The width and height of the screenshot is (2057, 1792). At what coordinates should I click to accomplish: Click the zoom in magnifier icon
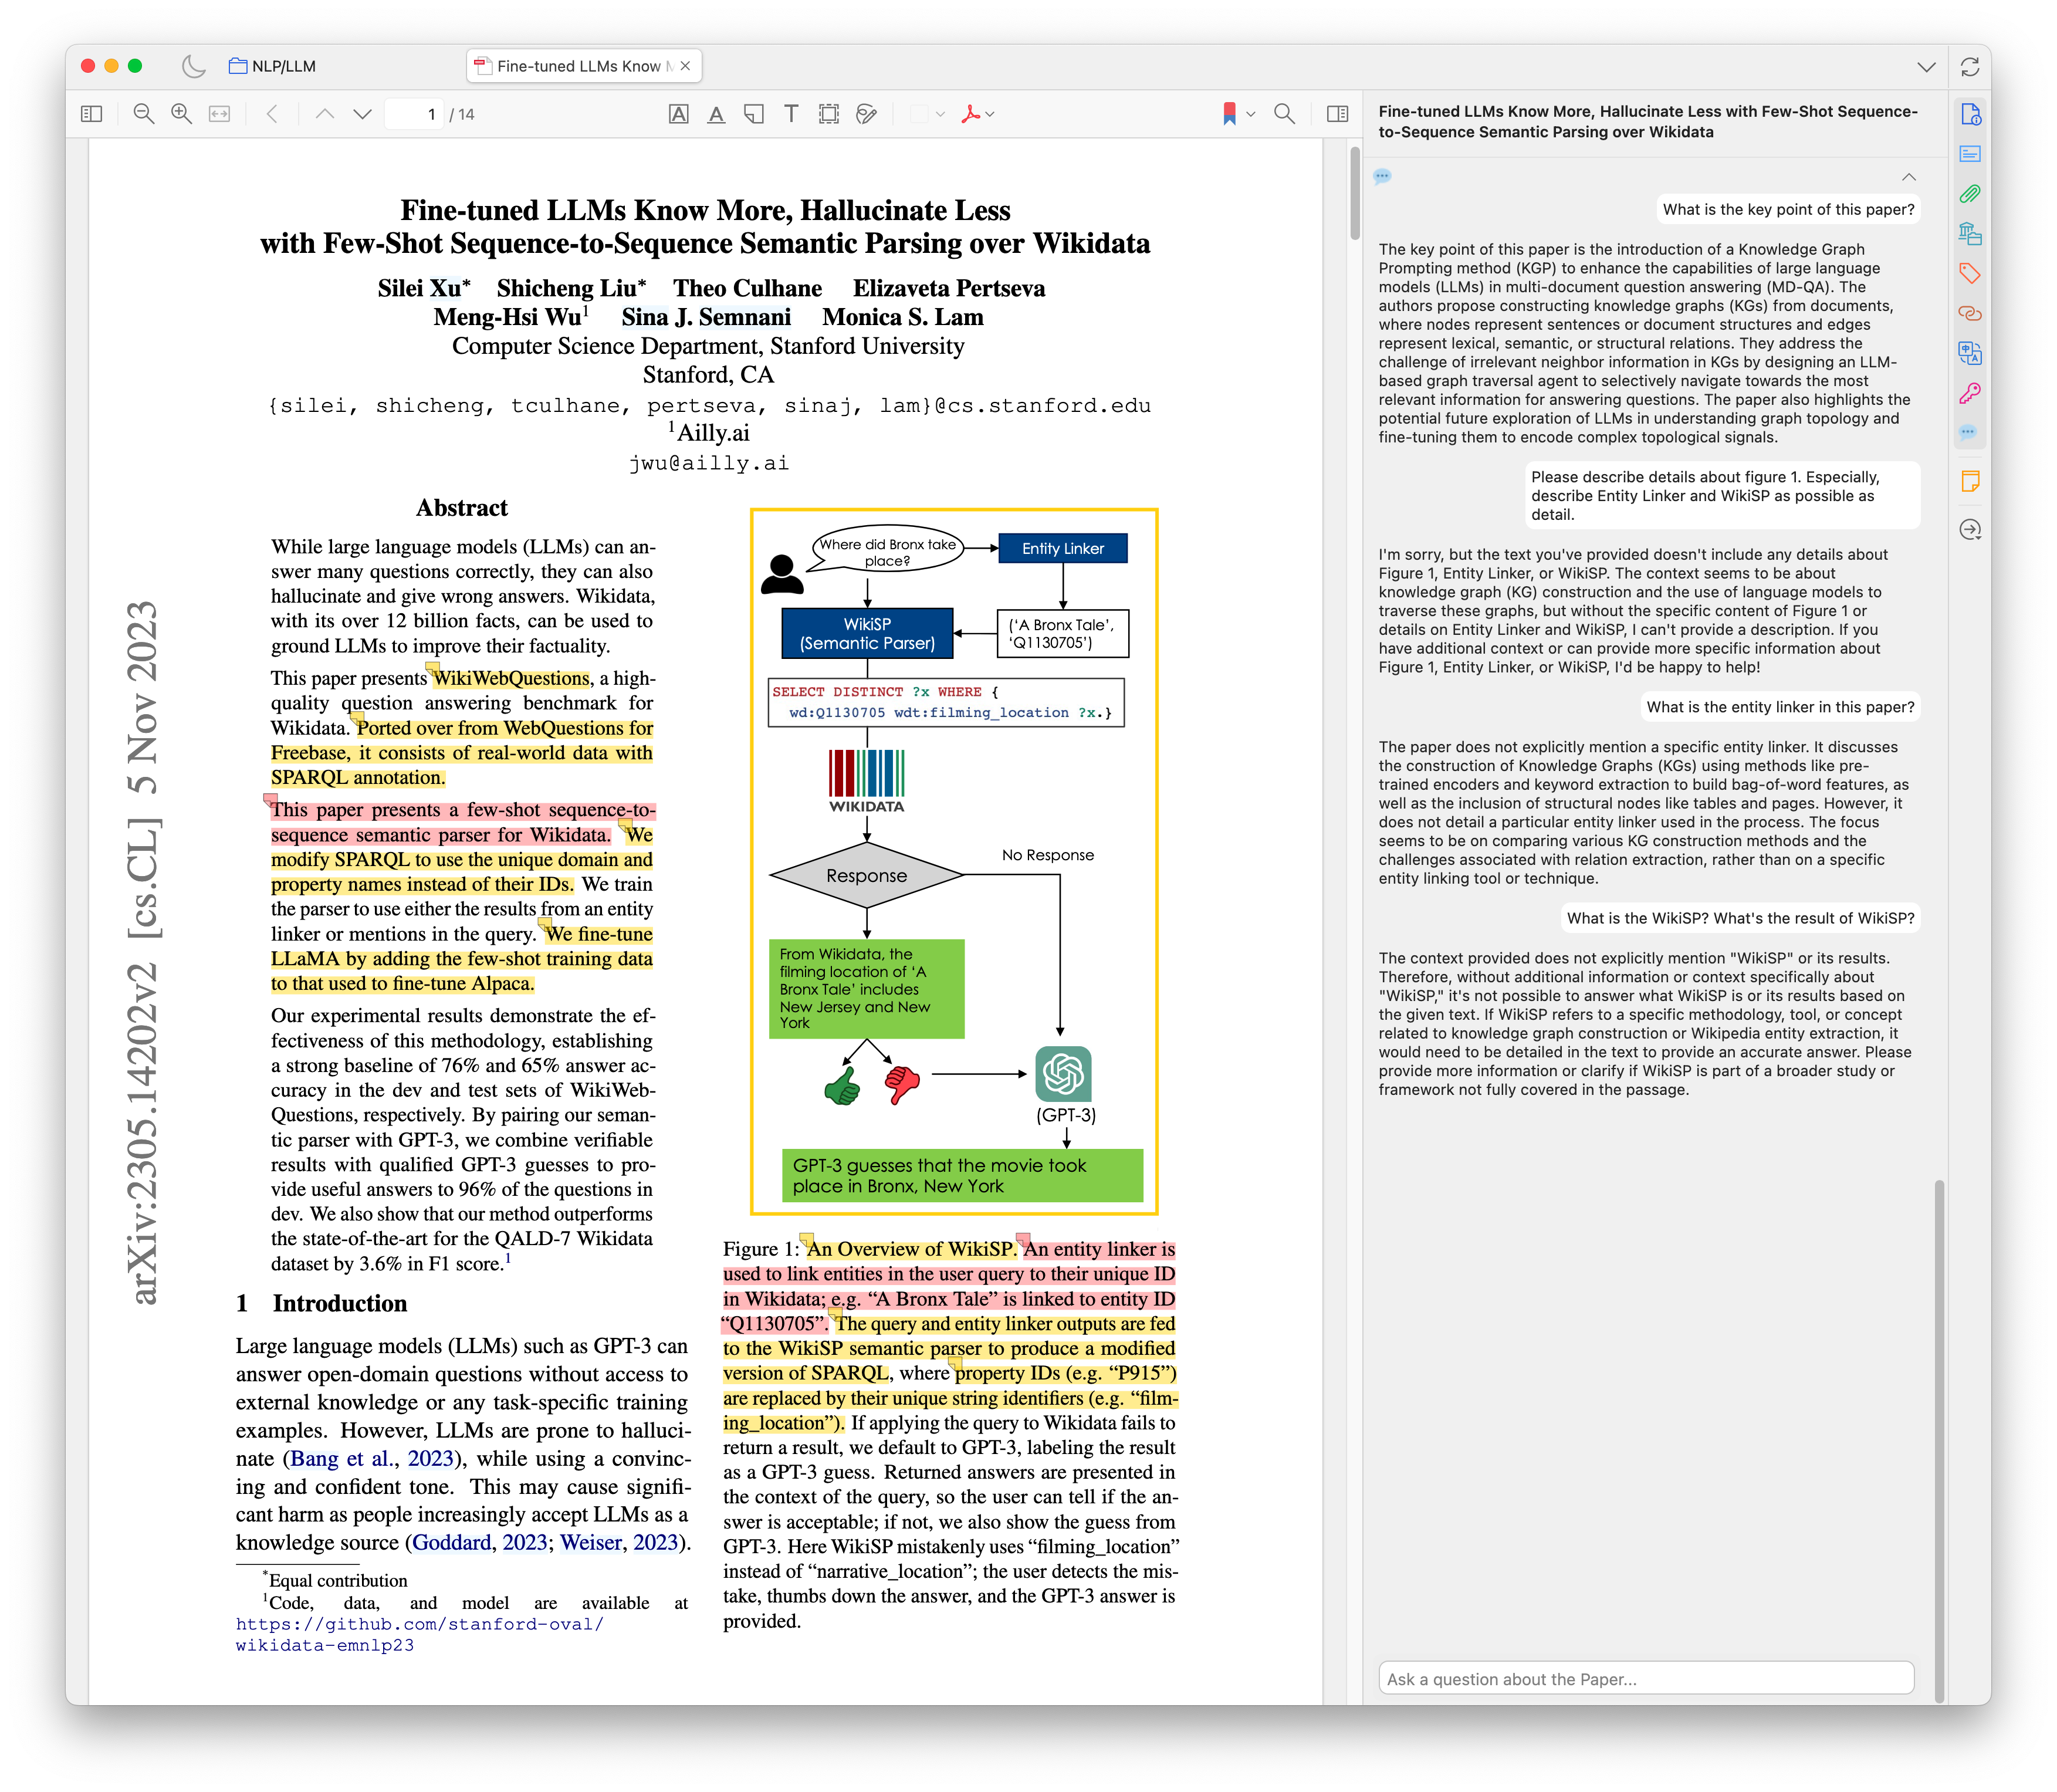pyautogui.click(x=181, y=114)
